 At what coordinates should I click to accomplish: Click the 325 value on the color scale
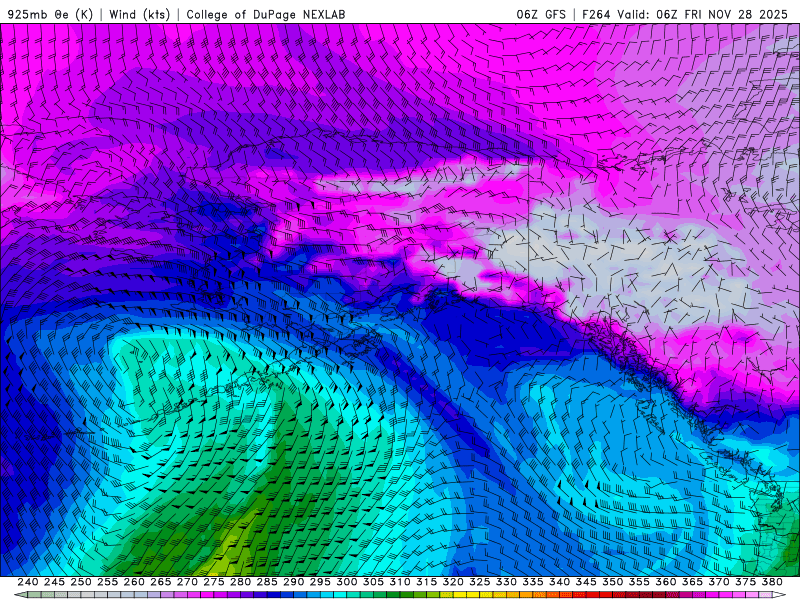pos(480,582)
